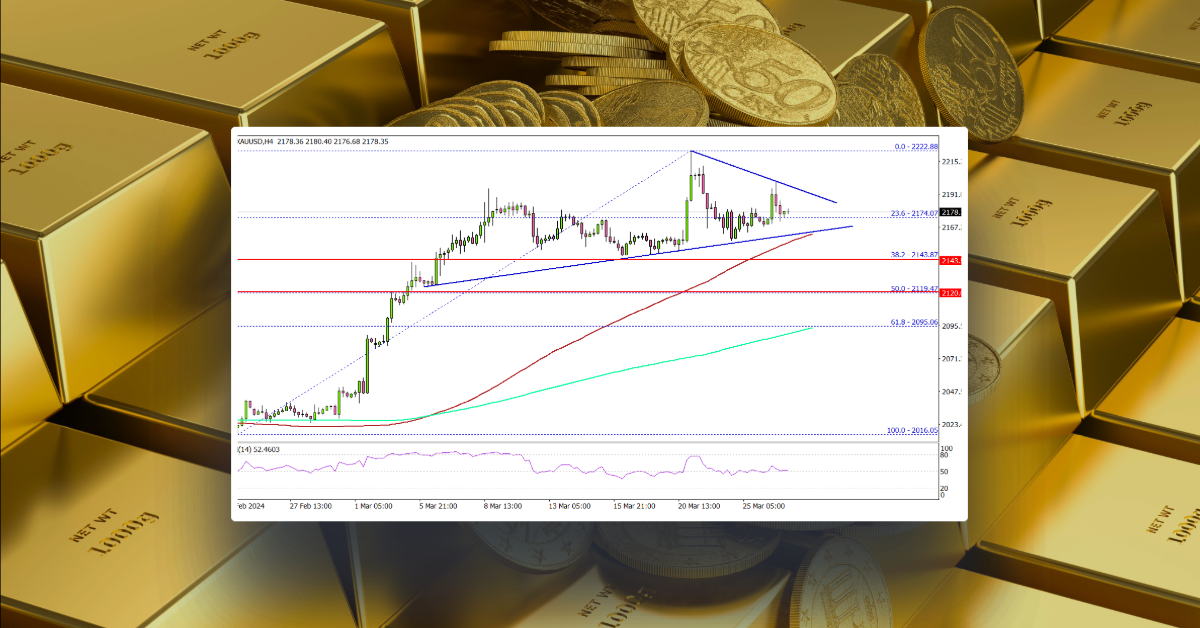The height and width of the screenshot is (628, 1200).
Task: Select the 61.8 - 2095.06 Fibonacci label
Action: point(912,321)
